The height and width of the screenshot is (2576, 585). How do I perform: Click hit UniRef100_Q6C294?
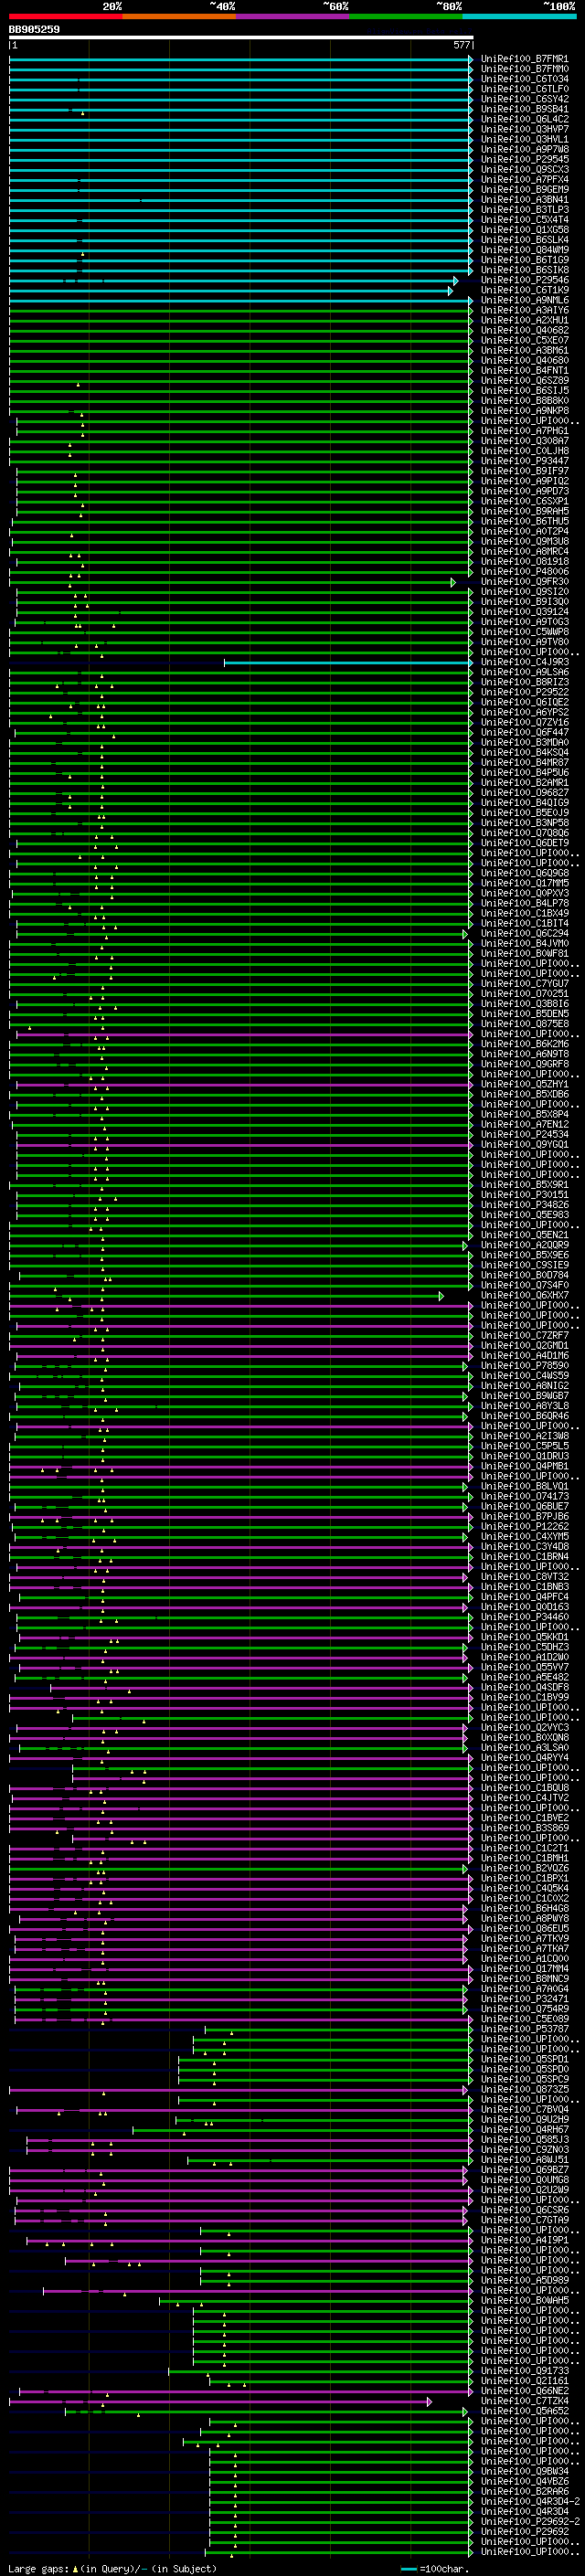[524, 934]
